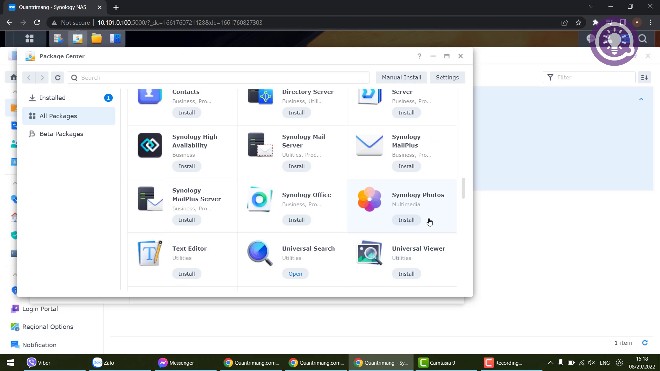Screen dimensions: 660x371
Task: Click the Synology MailPlus Server icon
Action: click(150, 199)
